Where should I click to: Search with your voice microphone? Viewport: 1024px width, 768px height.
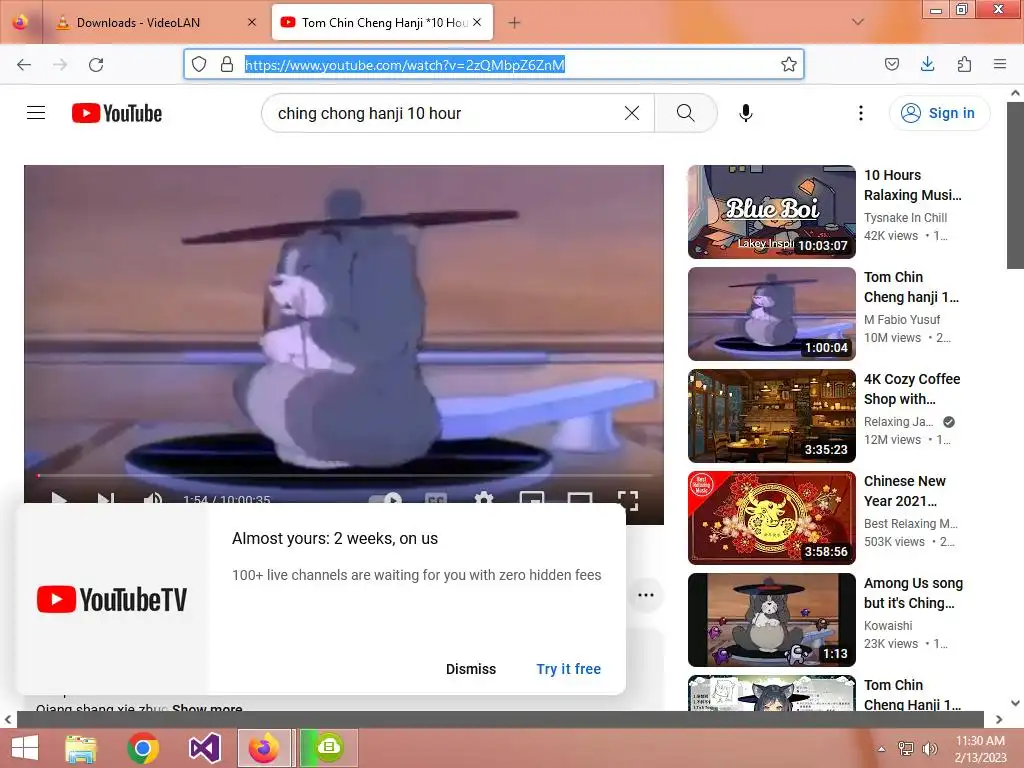(746, 113)
